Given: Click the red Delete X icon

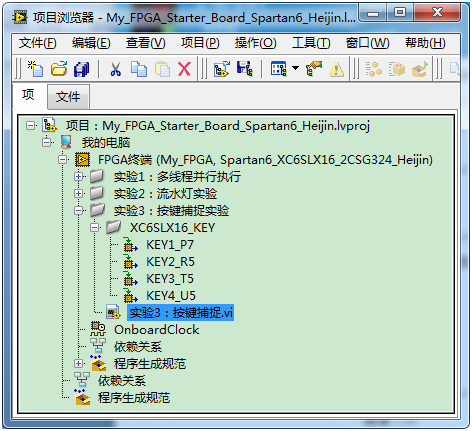Looking at the screenshot, I should pos(184,69).
